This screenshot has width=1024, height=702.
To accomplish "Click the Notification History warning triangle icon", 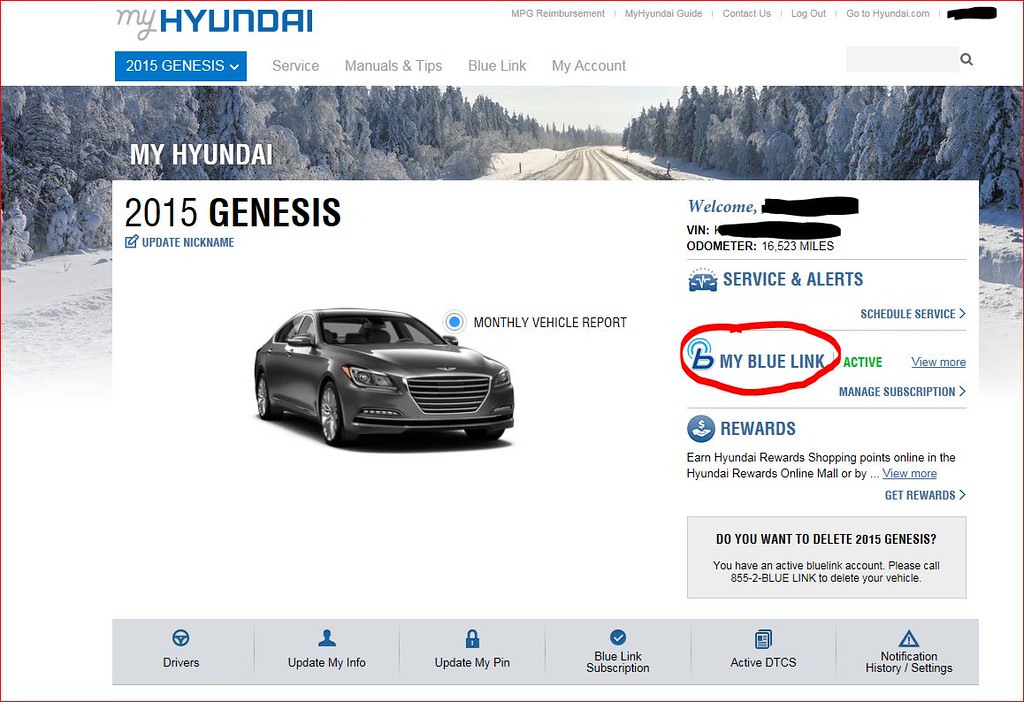I will pos(909,638).
